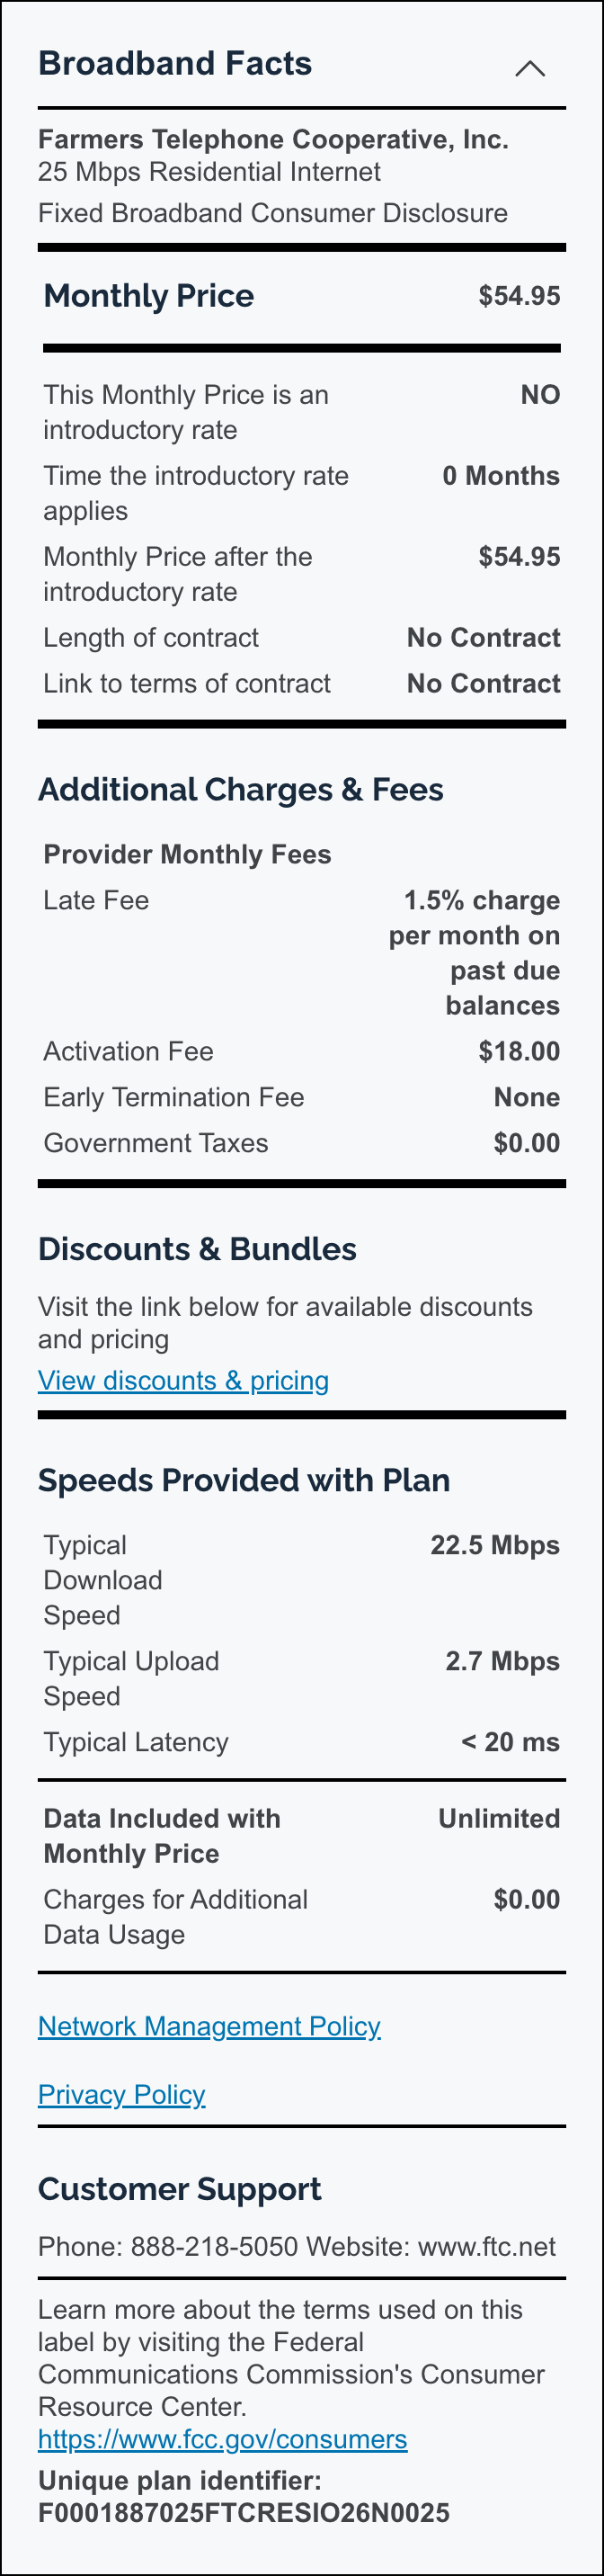This screenshot has width=604, height=2576.
Task: Open the Network Management Policy link
Action: click(x=209, y=2026)
